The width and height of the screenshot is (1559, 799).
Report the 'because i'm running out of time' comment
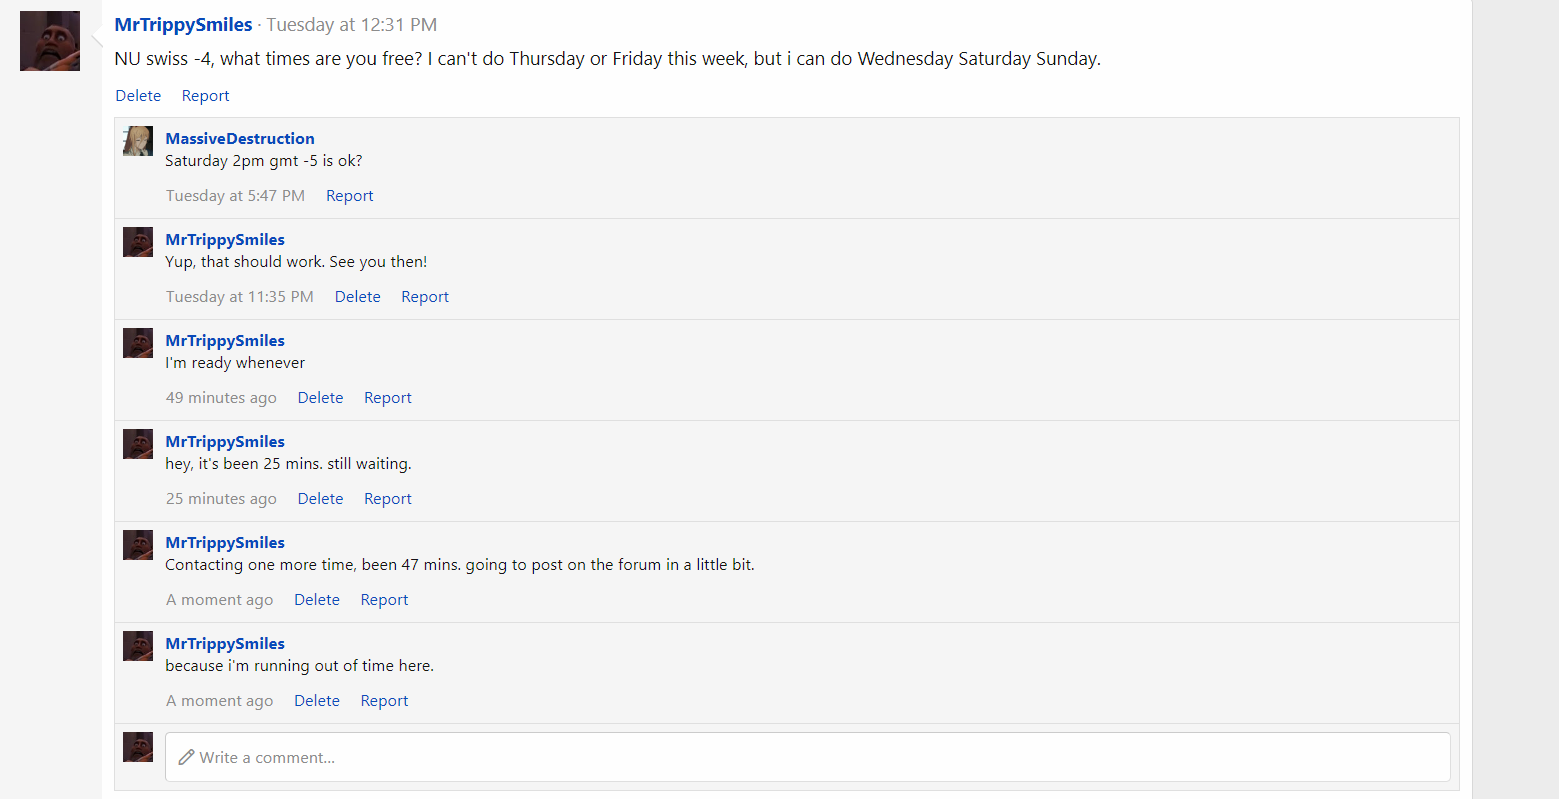click(384, 701)
